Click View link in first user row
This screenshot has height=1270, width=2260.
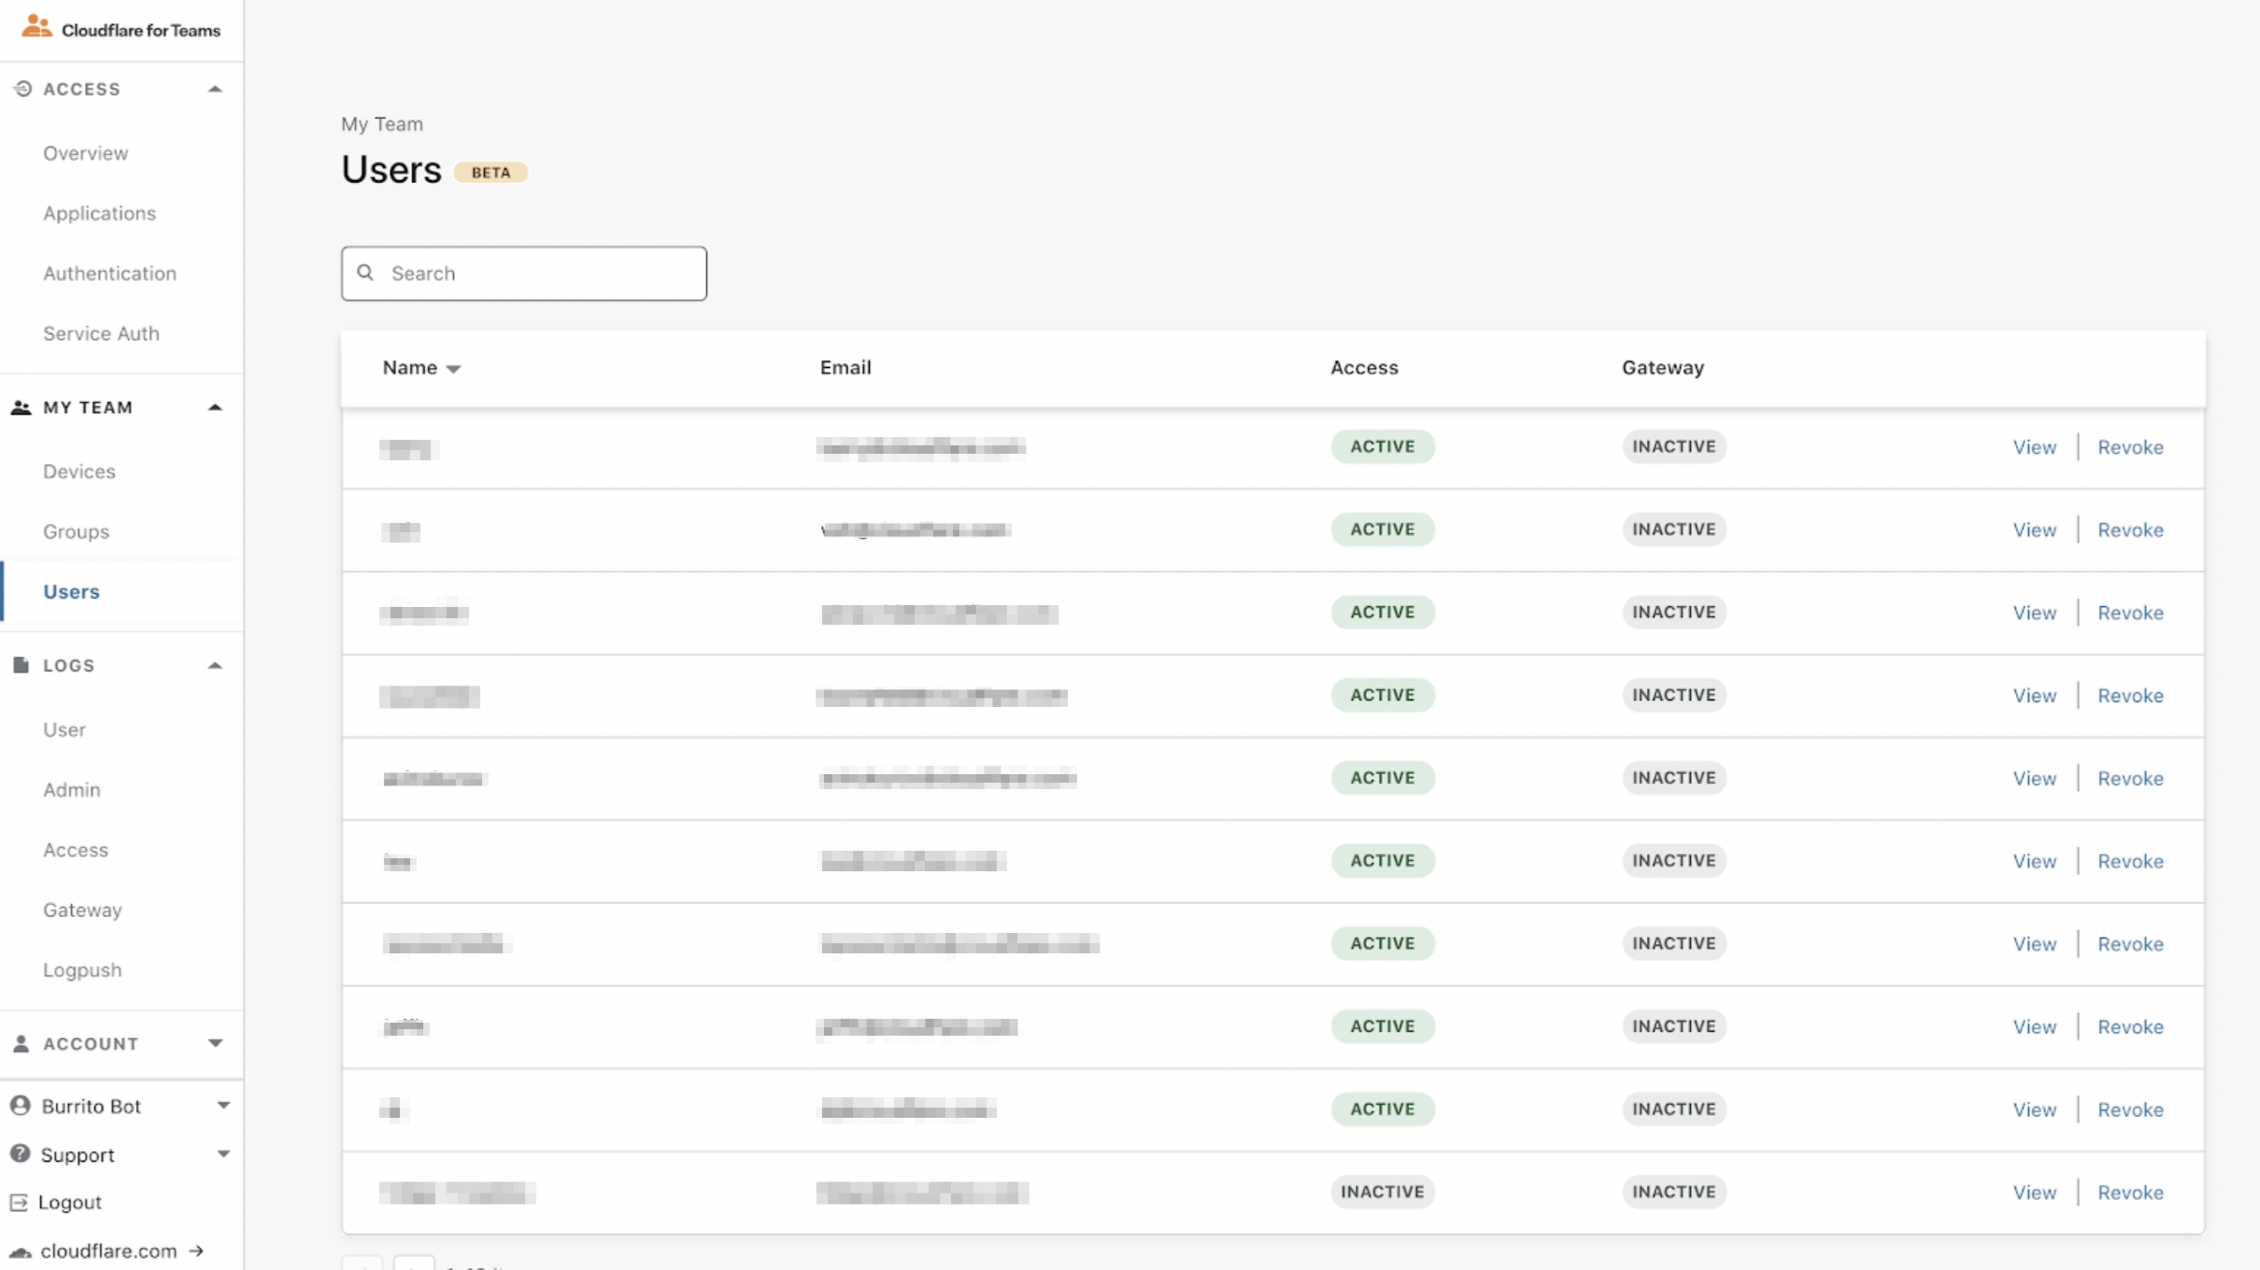[2034, 447]
